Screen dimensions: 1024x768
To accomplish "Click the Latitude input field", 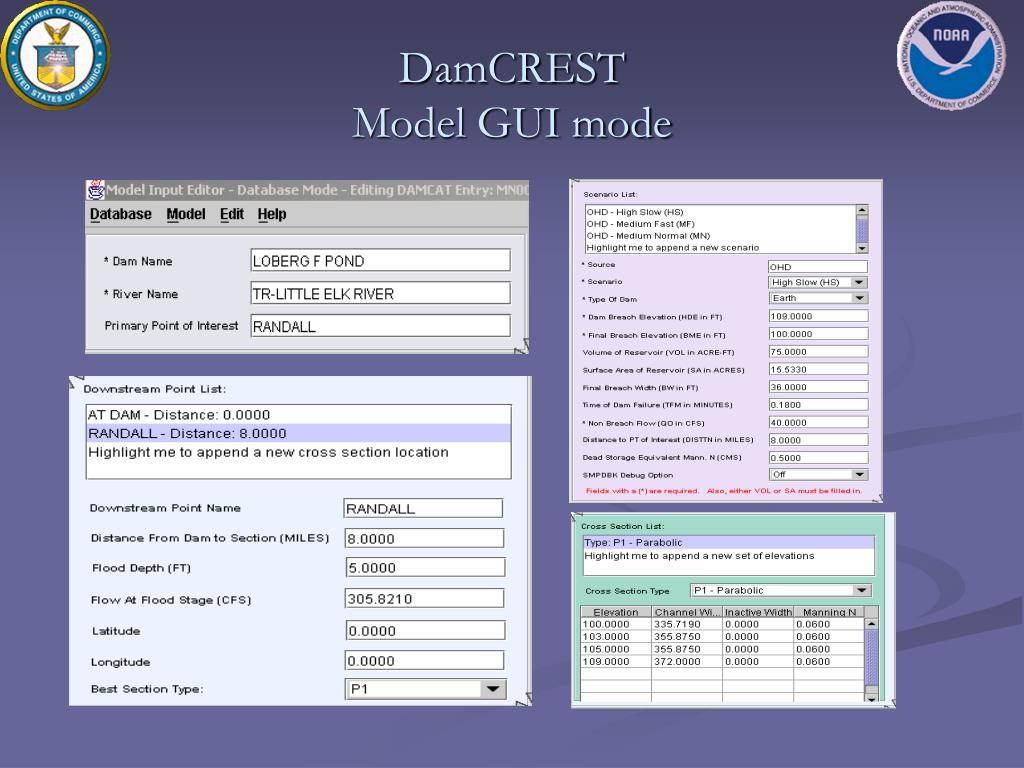I will (425, 630).
